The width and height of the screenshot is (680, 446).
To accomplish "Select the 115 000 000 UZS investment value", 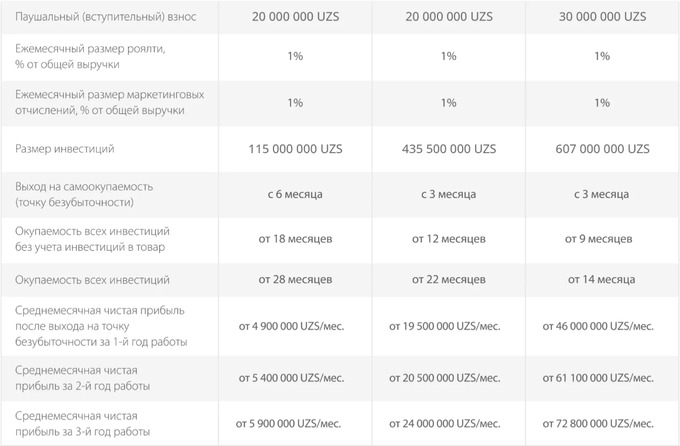I will (x=295, y=148).
